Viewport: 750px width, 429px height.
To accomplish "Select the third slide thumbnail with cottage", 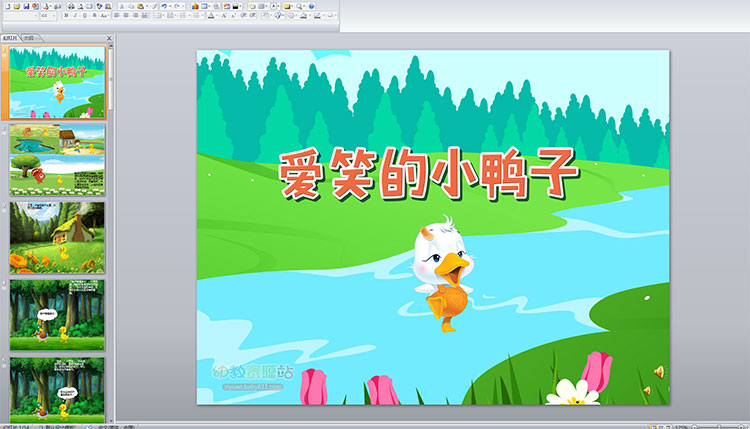I will pos(58,237).
